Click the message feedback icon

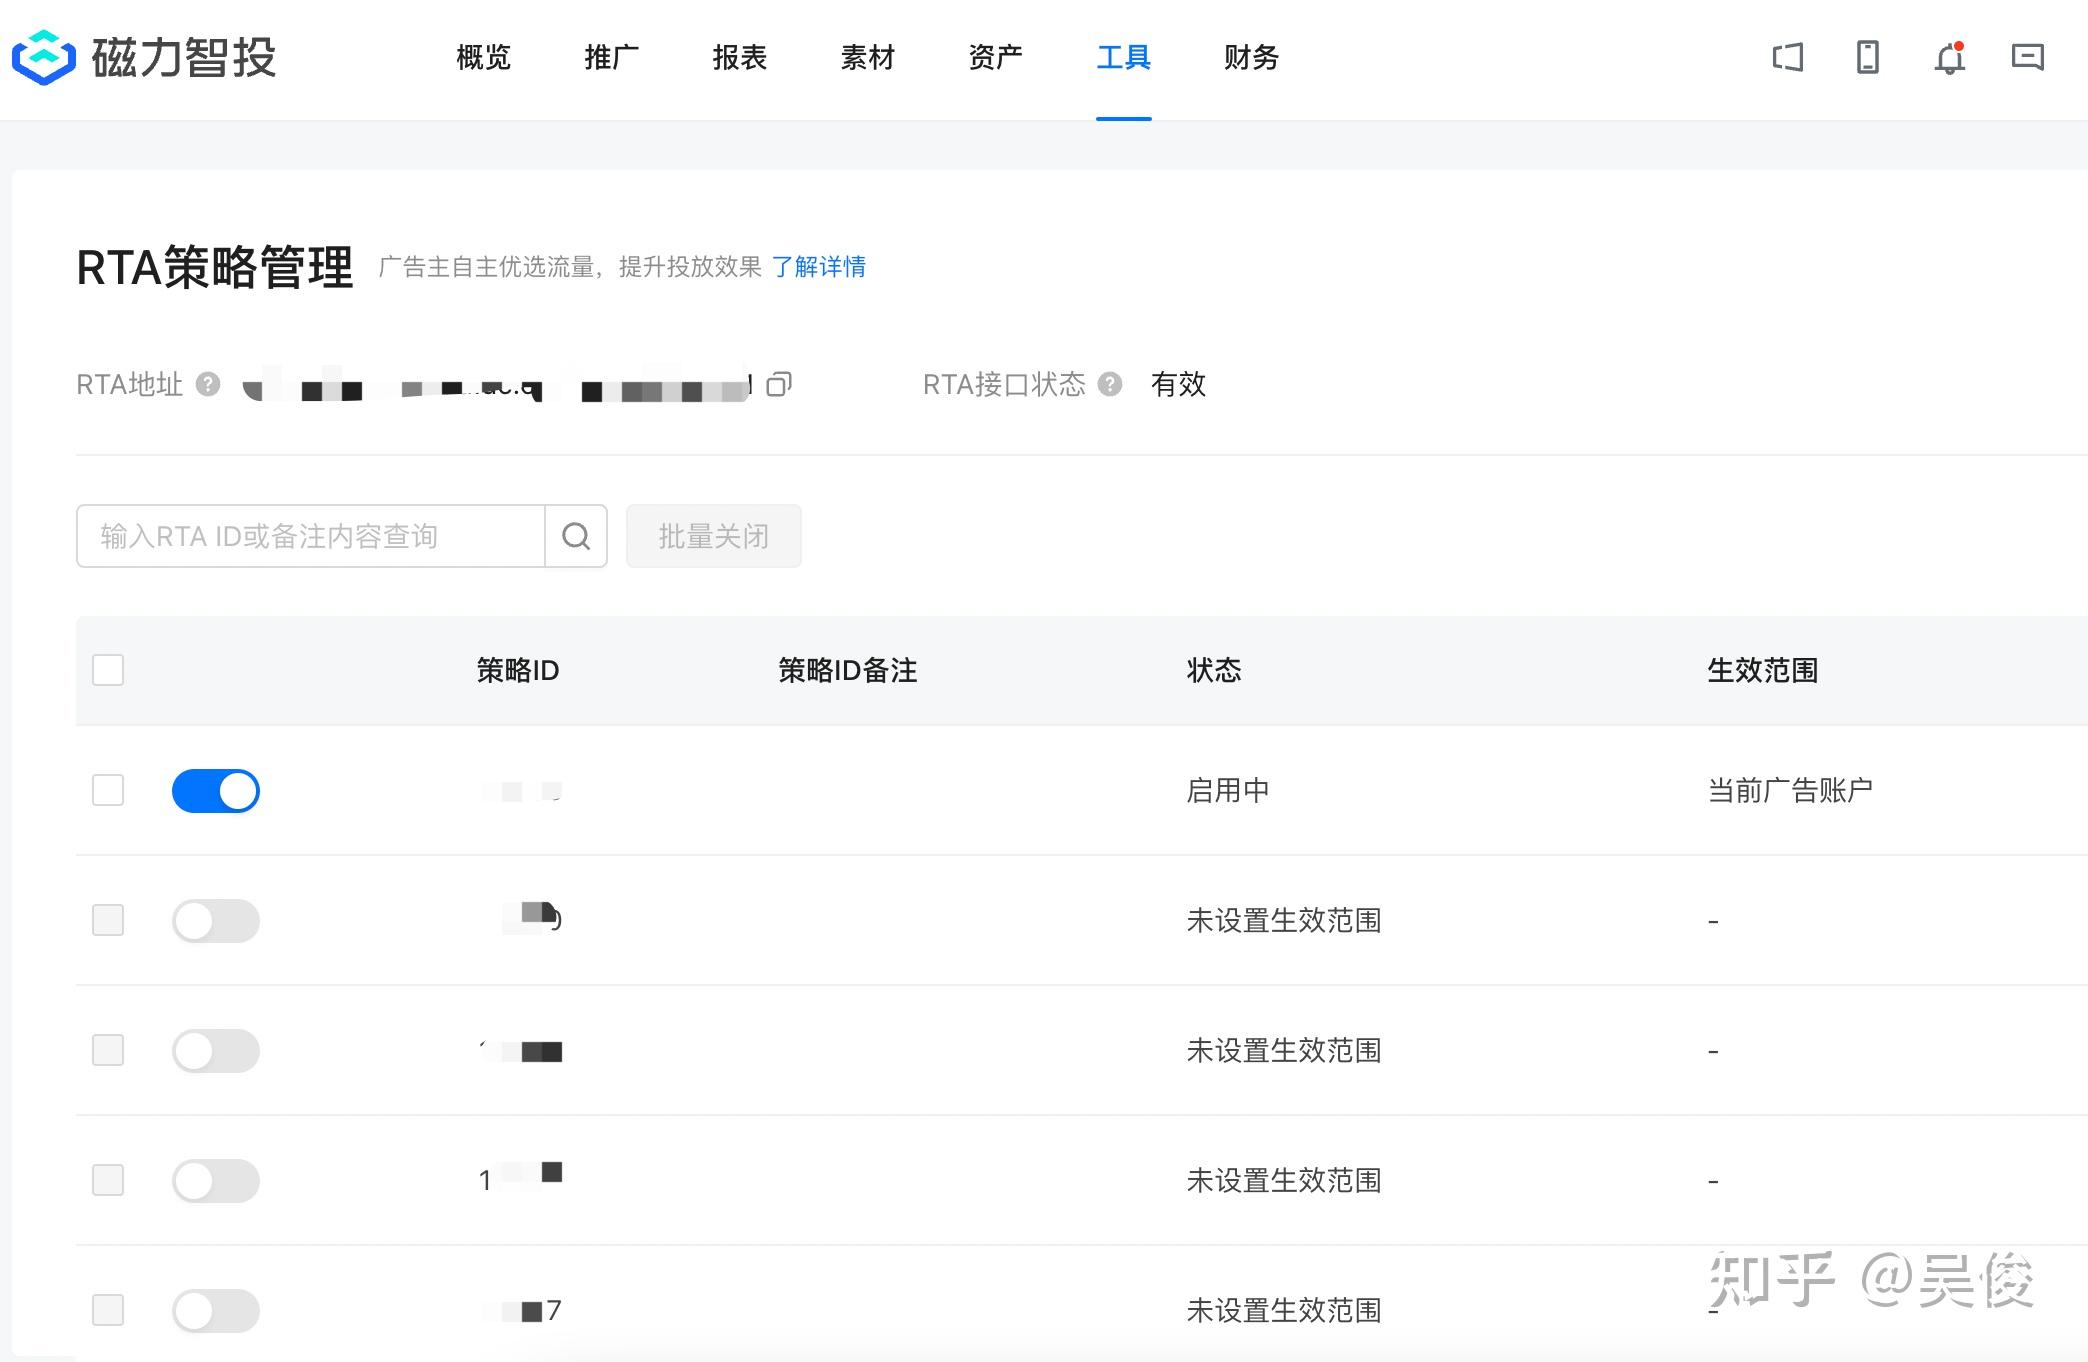(x=2027, y=57)
